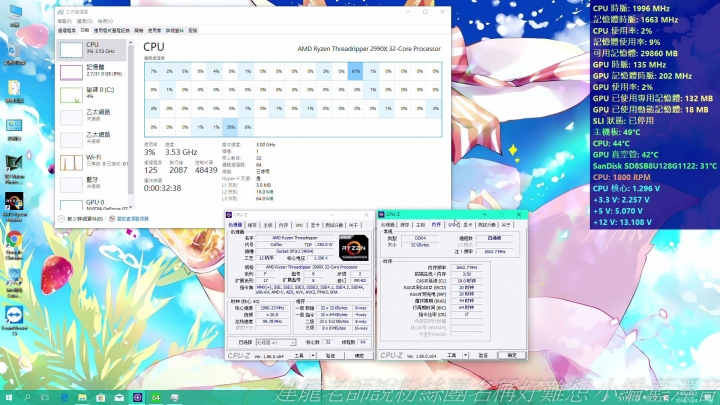The width and height of the screenshot is (720, 405).
Task: Click 验证 button in left CPU-Z window
Action: coord(331,355)
